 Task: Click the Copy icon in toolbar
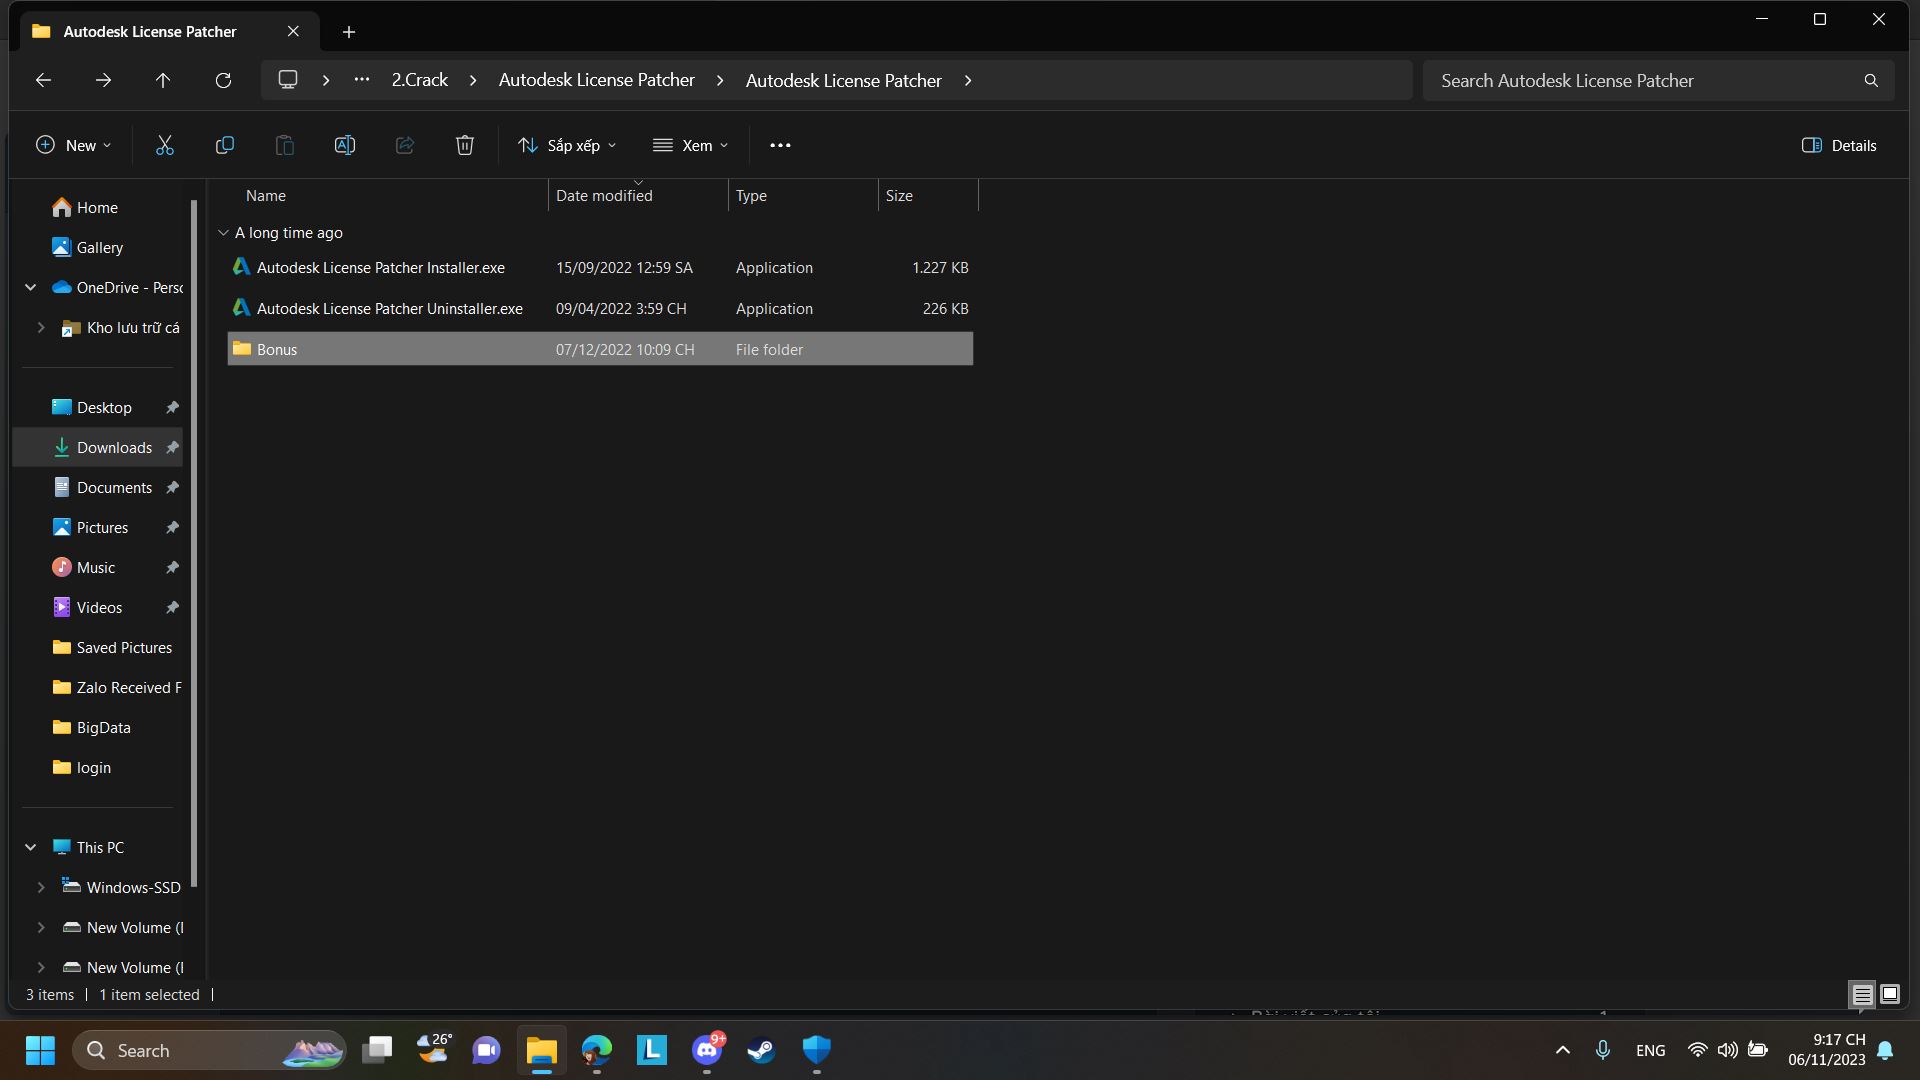pyautogui.click(x=225, y=146)
